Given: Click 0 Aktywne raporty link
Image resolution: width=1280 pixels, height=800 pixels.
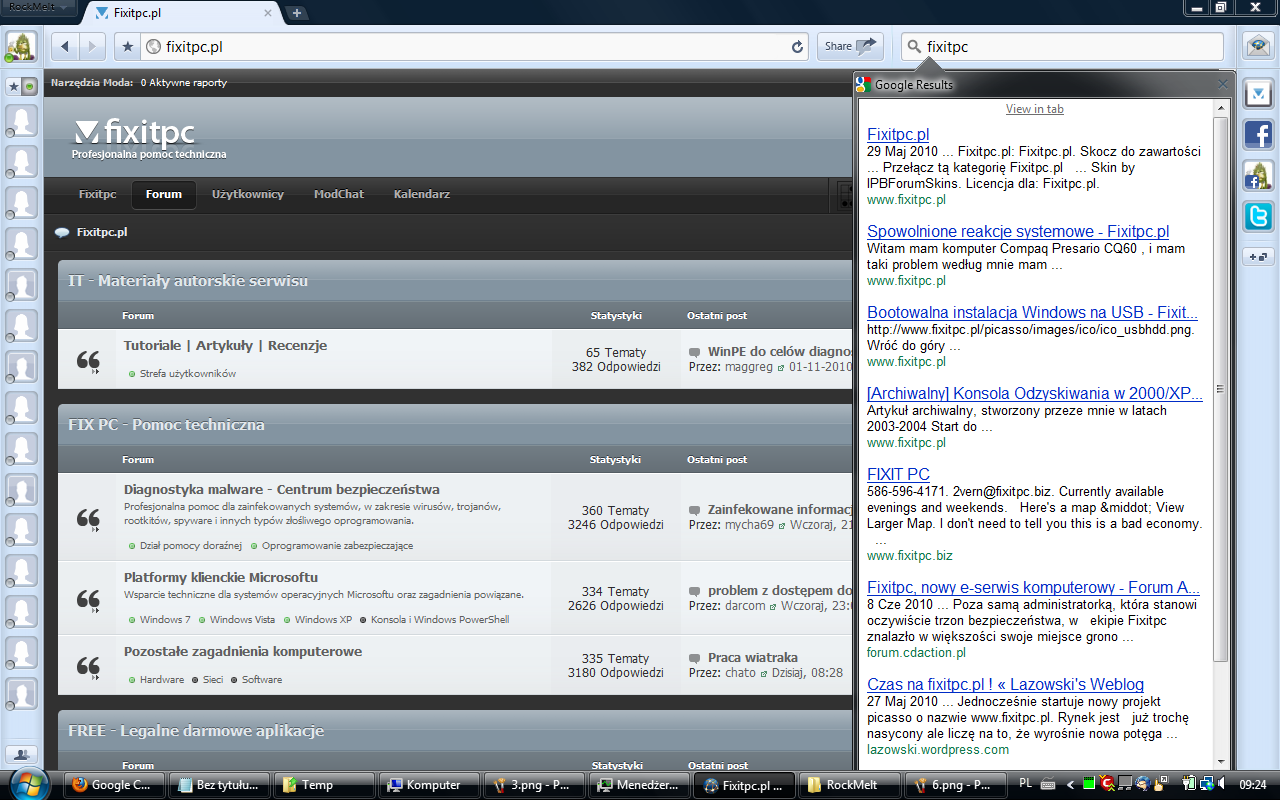Looking at the screenshot, I should (184, 83).
